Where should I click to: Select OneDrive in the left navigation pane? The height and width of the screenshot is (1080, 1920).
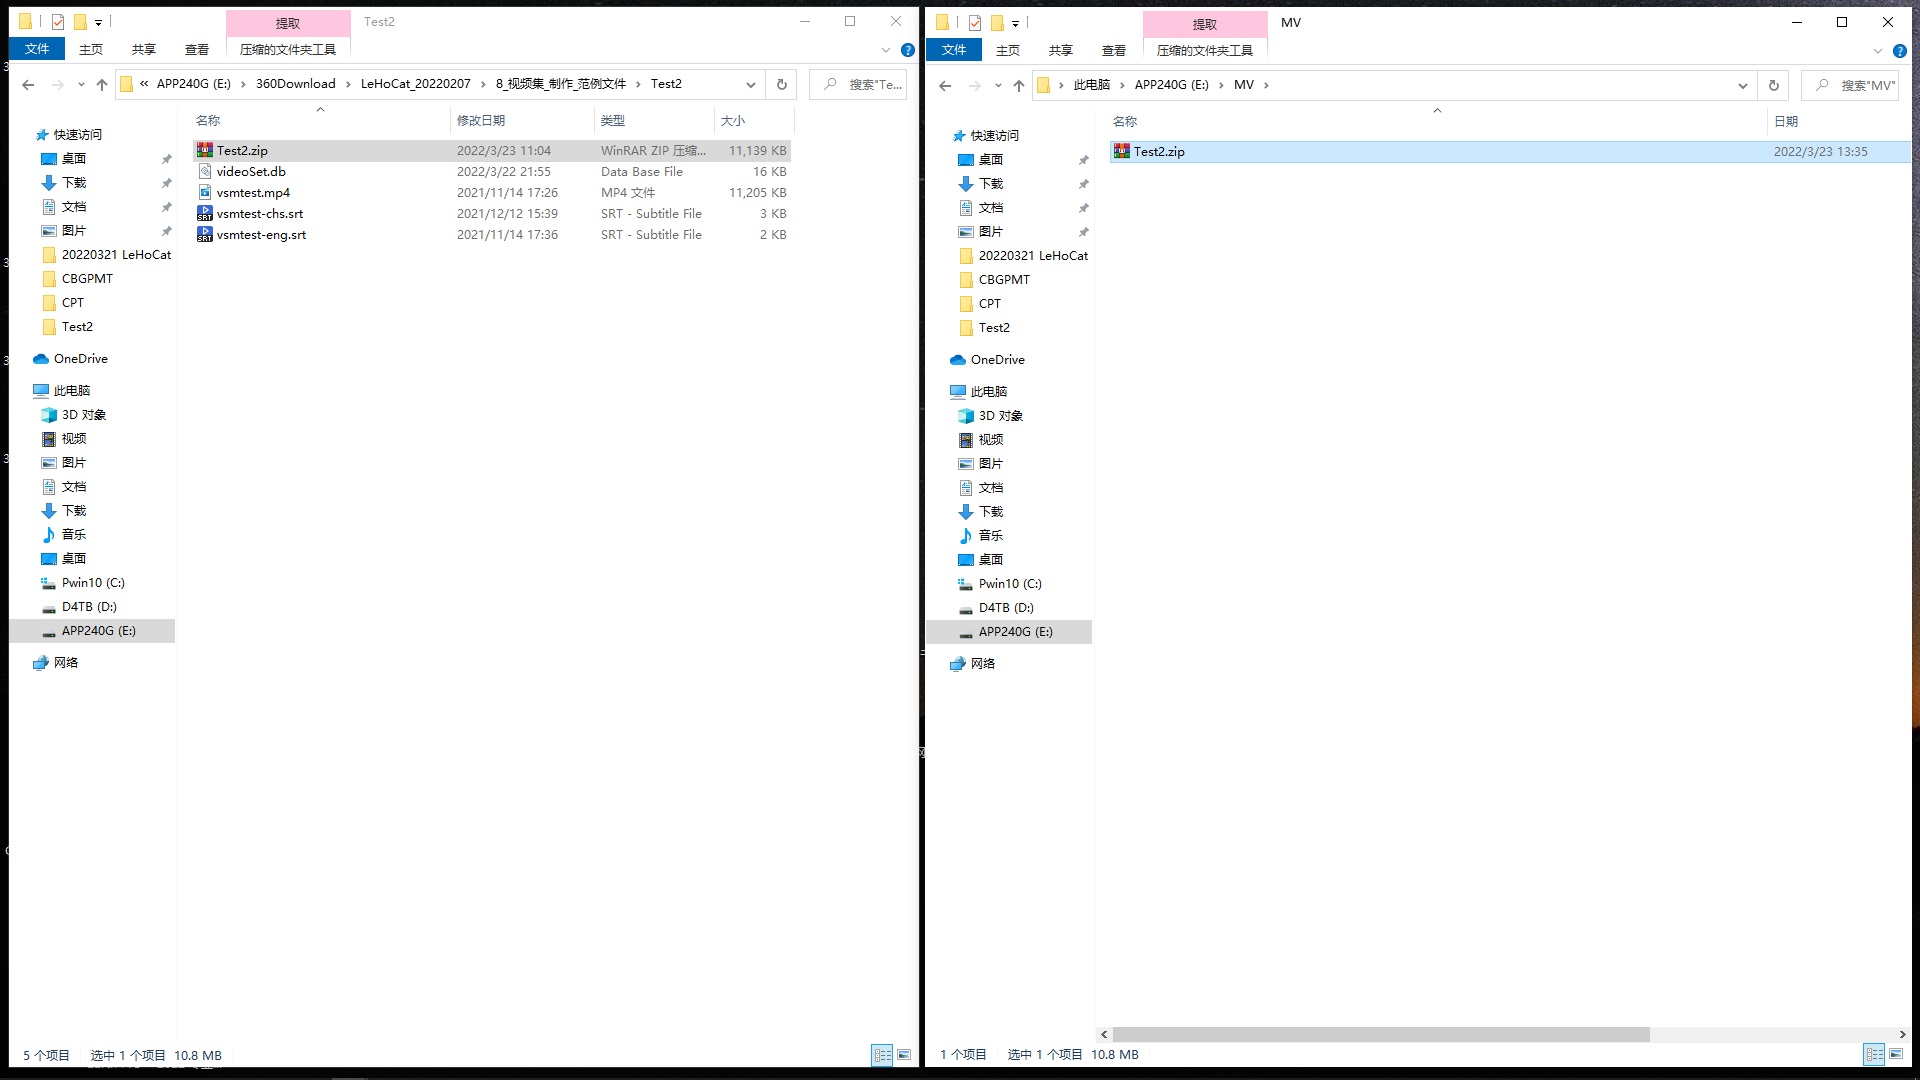coord(80,359)
